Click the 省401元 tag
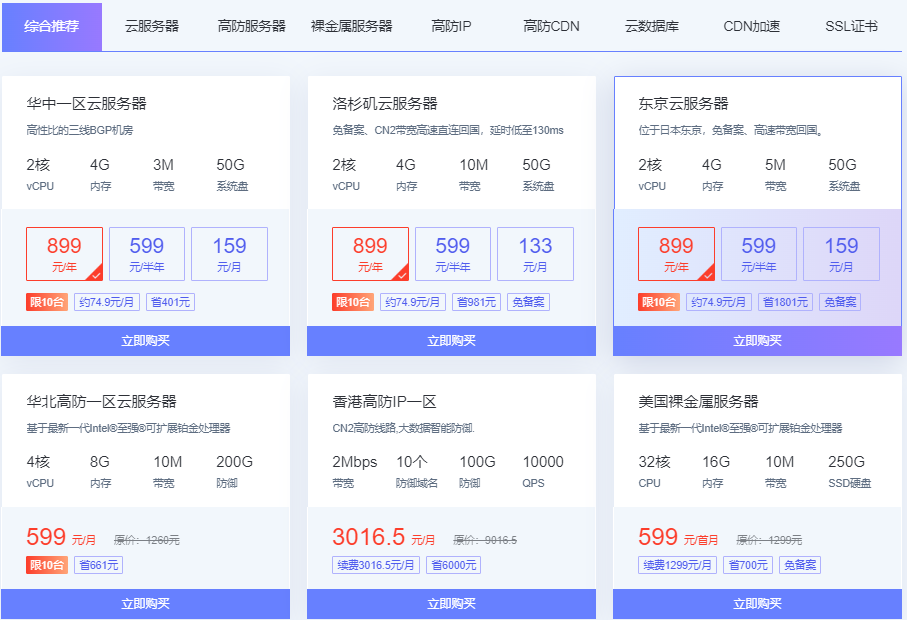 tap(171, 302)
